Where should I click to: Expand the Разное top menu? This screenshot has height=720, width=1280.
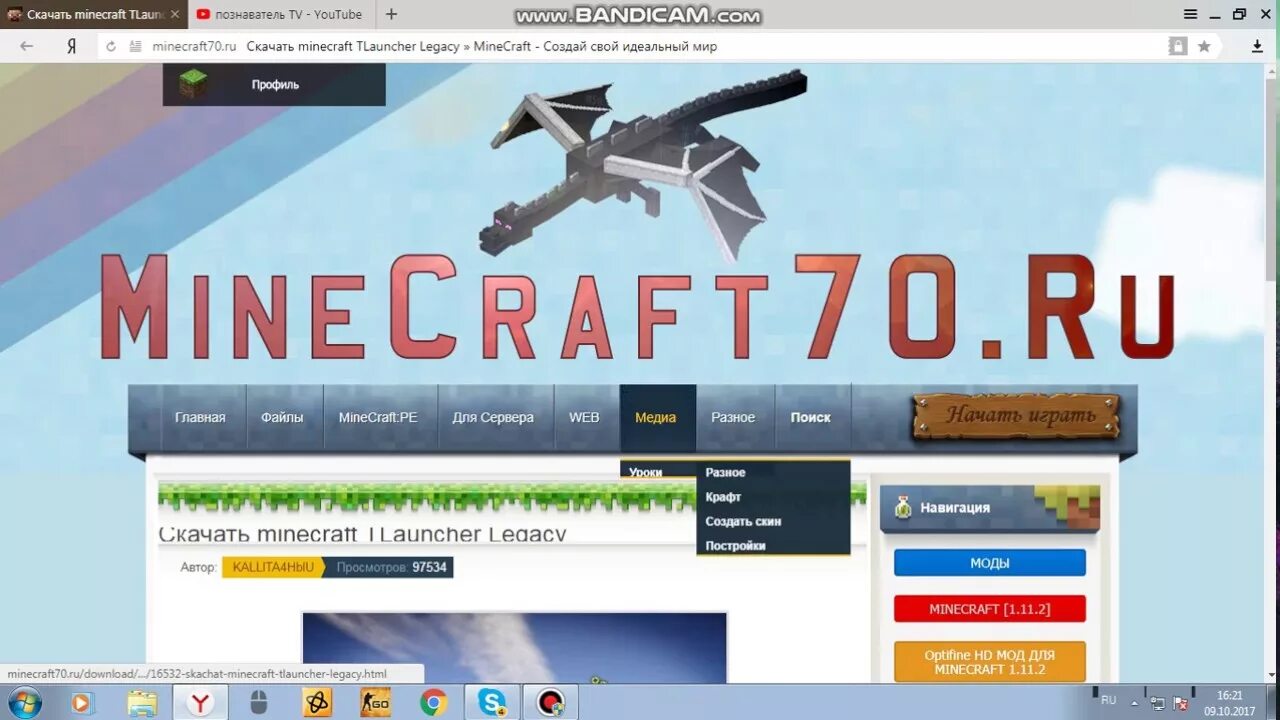pyautogui.click(x=733, y=418)
